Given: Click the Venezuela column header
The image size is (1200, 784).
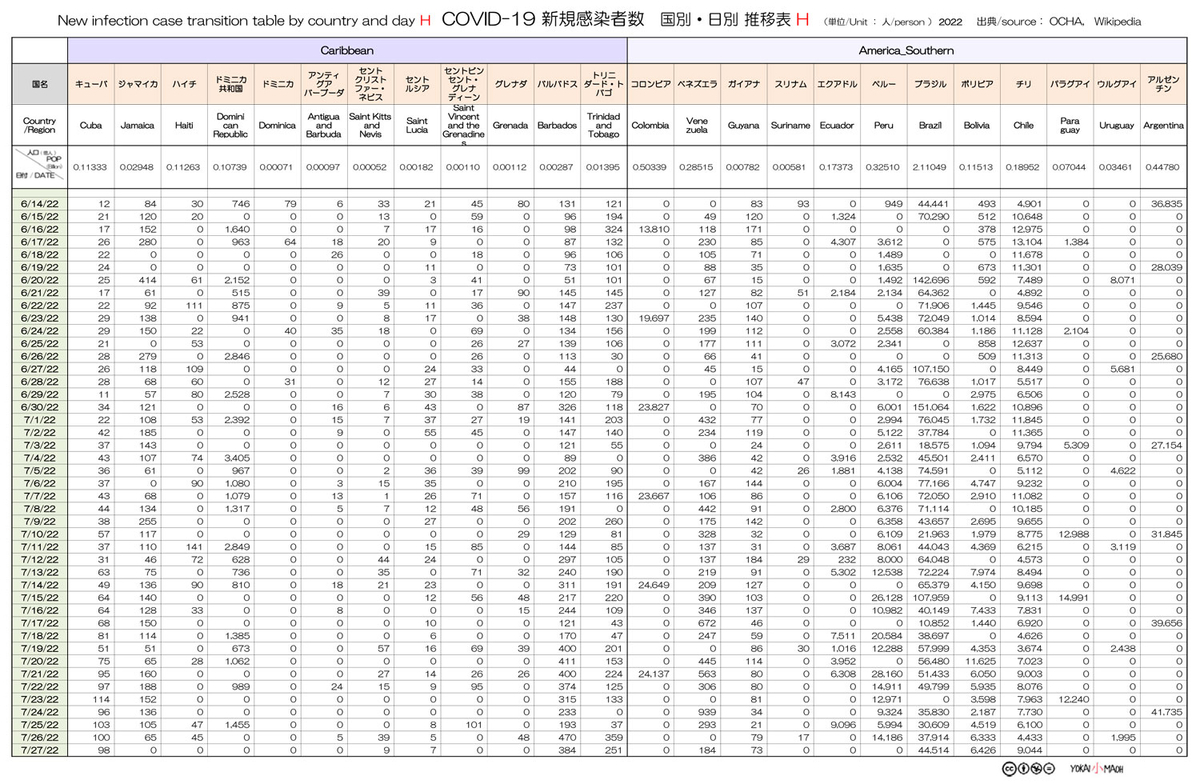Looking at the screenshot, I should pos(697,126).
